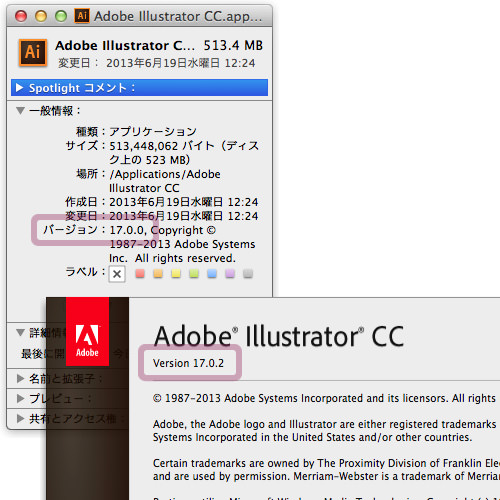Screen dimensions: 500x500
Task: Click the サイズ value 513,448,062 バイト
Action: [162, 146]
